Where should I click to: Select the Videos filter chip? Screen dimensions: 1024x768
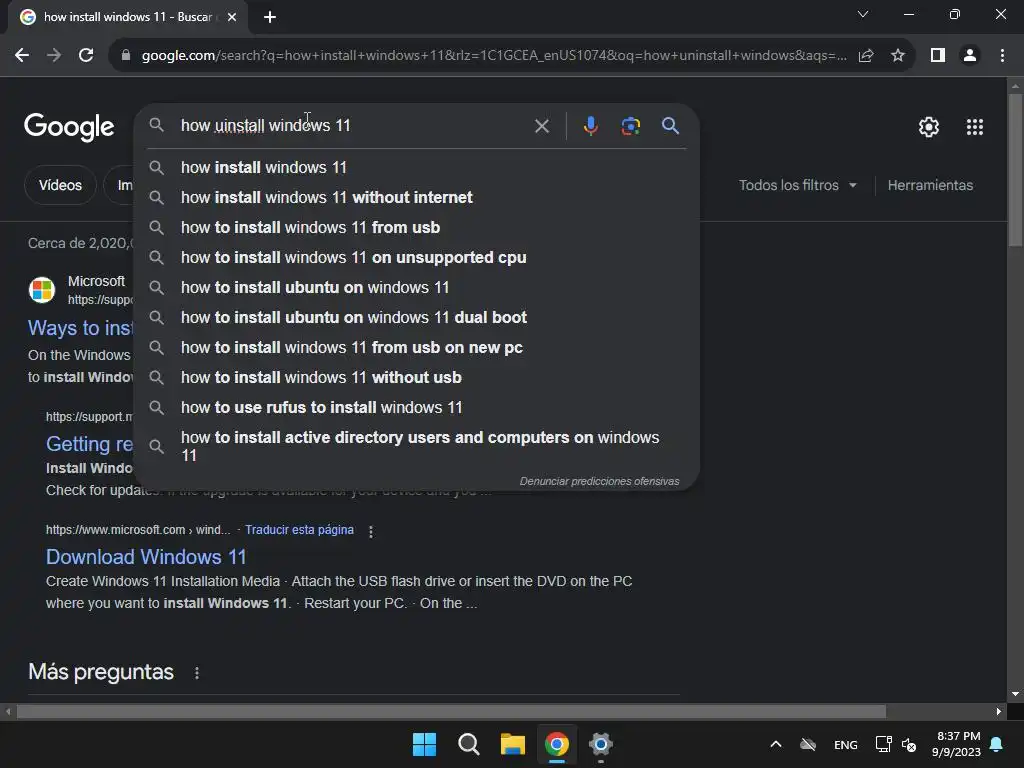coord(60,185)
